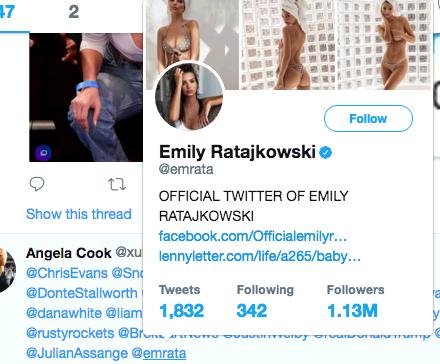Viewport: 440px width, 364px height.
Task: Click the @emrata handle under the name
Action: click(186, 169)
